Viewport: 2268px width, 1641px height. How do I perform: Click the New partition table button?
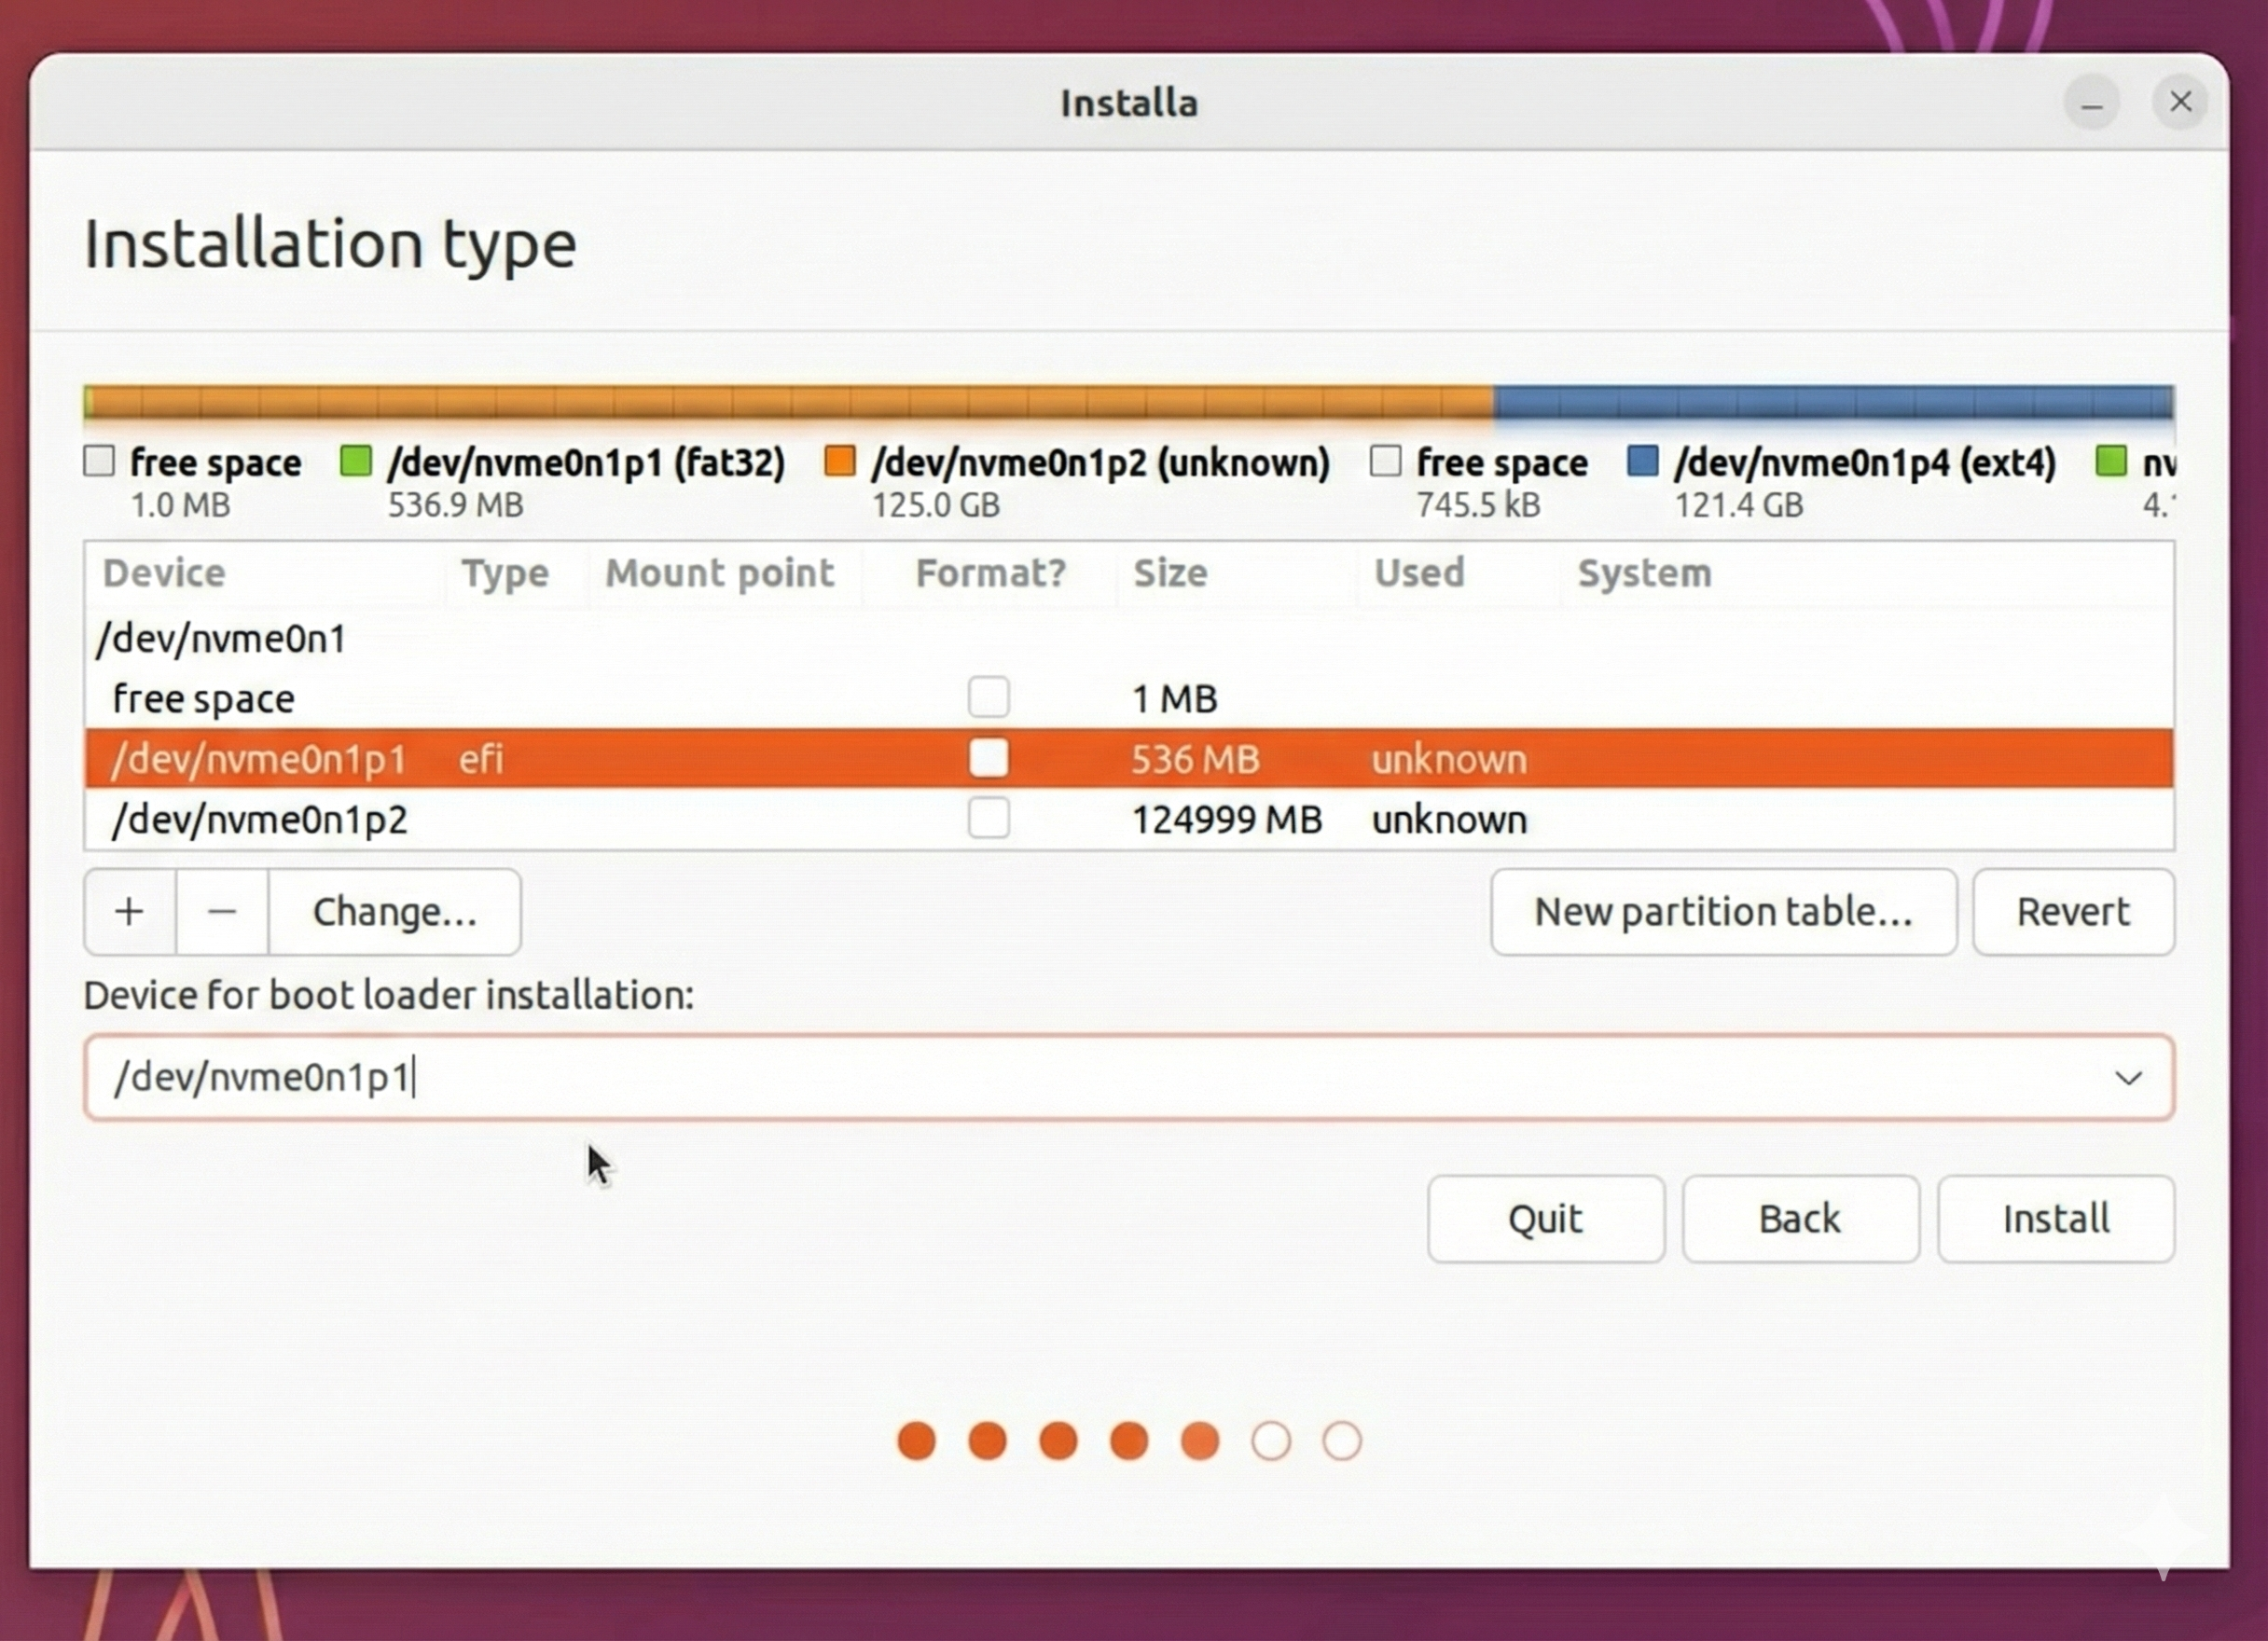1723,911
